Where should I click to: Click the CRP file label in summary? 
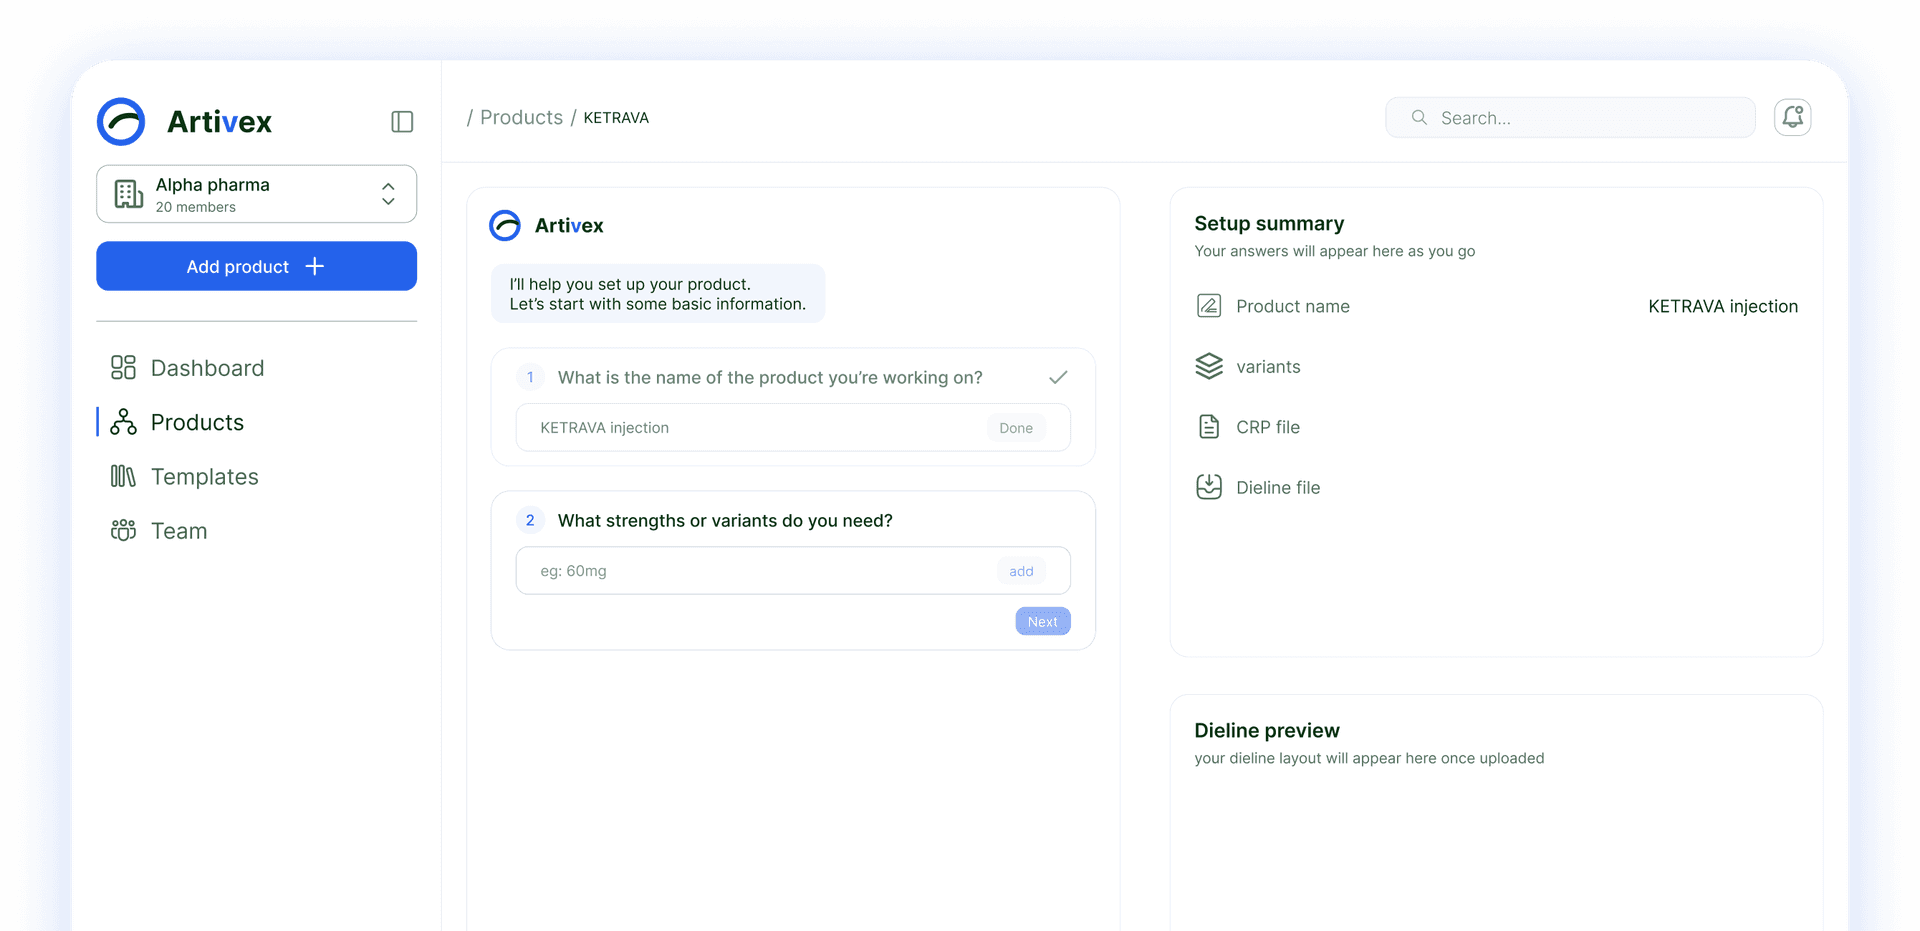click(1268, 427)
